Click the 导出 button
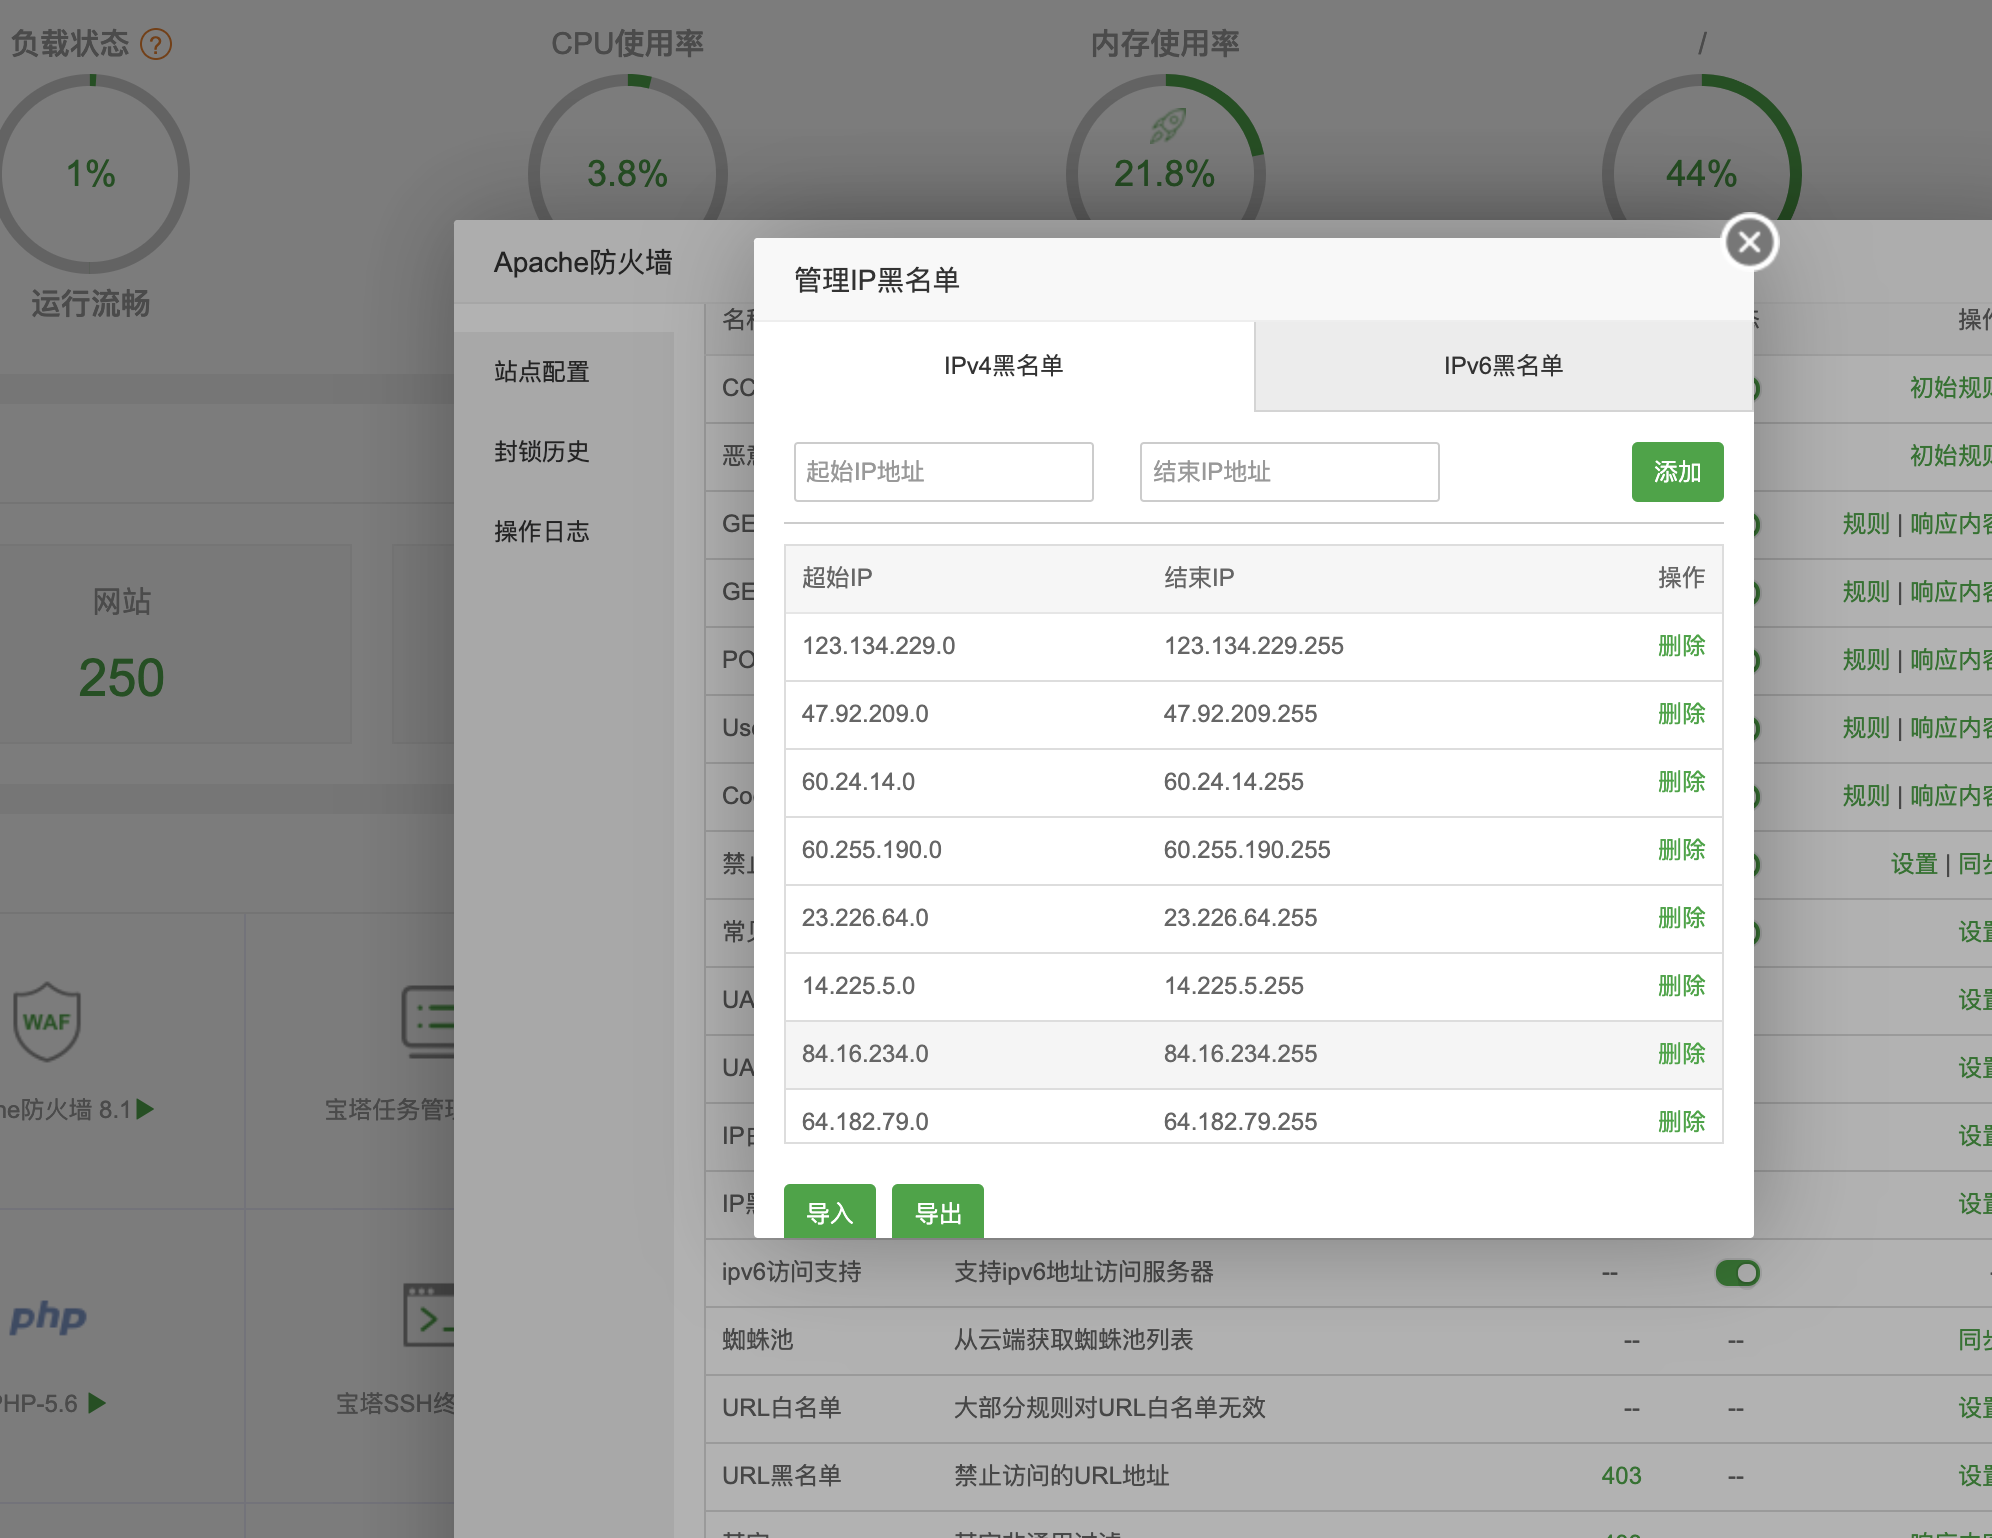This screenshot has height=1538, width=1992. coord(937,1212)
